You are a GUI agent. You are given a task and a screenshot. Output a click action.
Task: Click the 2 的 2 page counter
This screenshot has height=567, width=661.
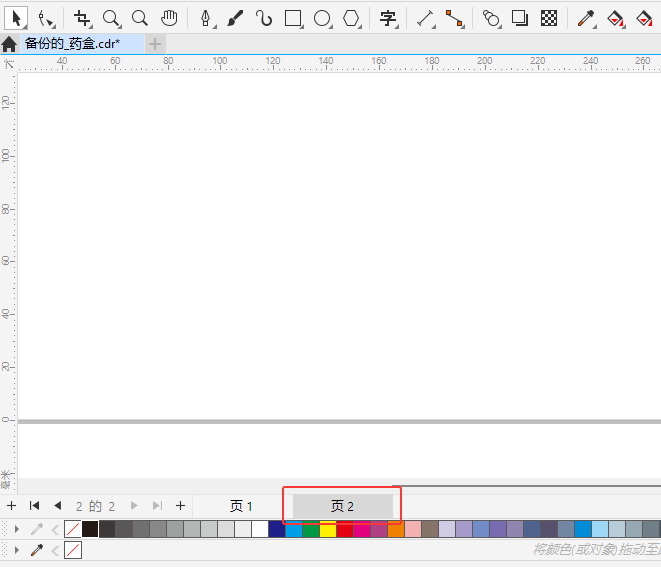(96, 506)
